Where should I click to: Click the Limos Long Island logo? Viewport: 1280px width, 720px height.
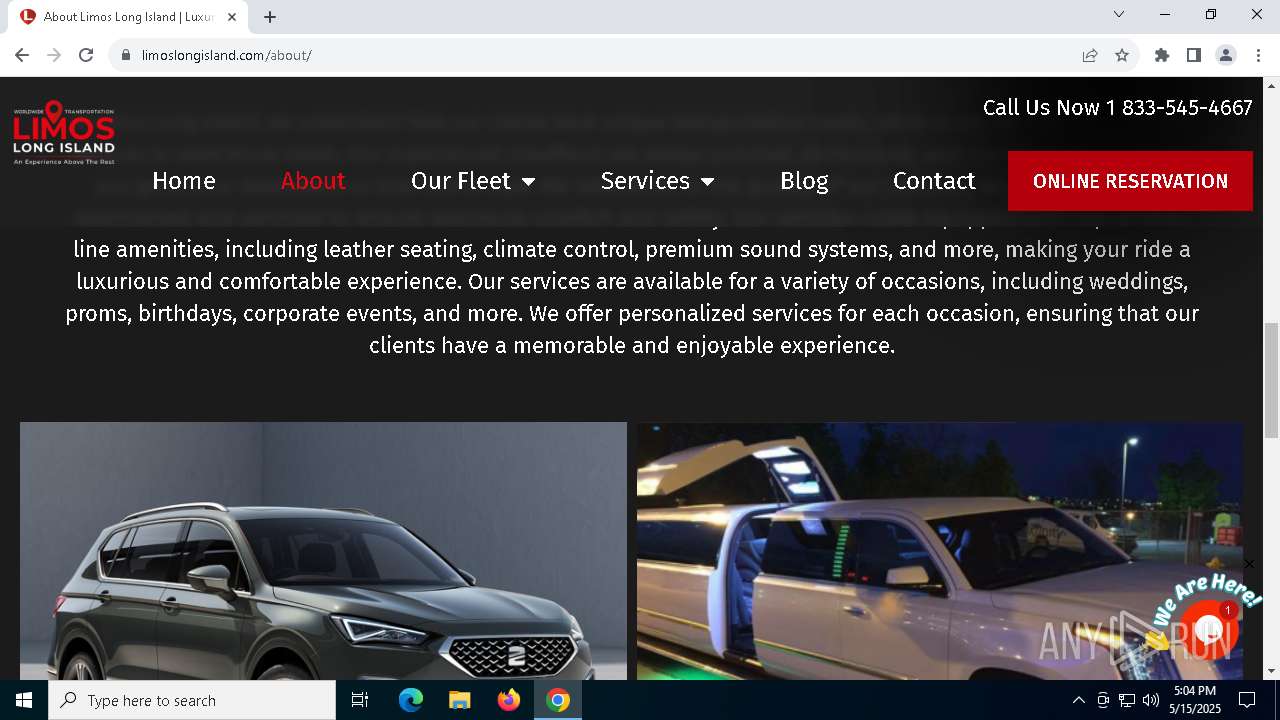pyautogui.click(x=64, y=132)
